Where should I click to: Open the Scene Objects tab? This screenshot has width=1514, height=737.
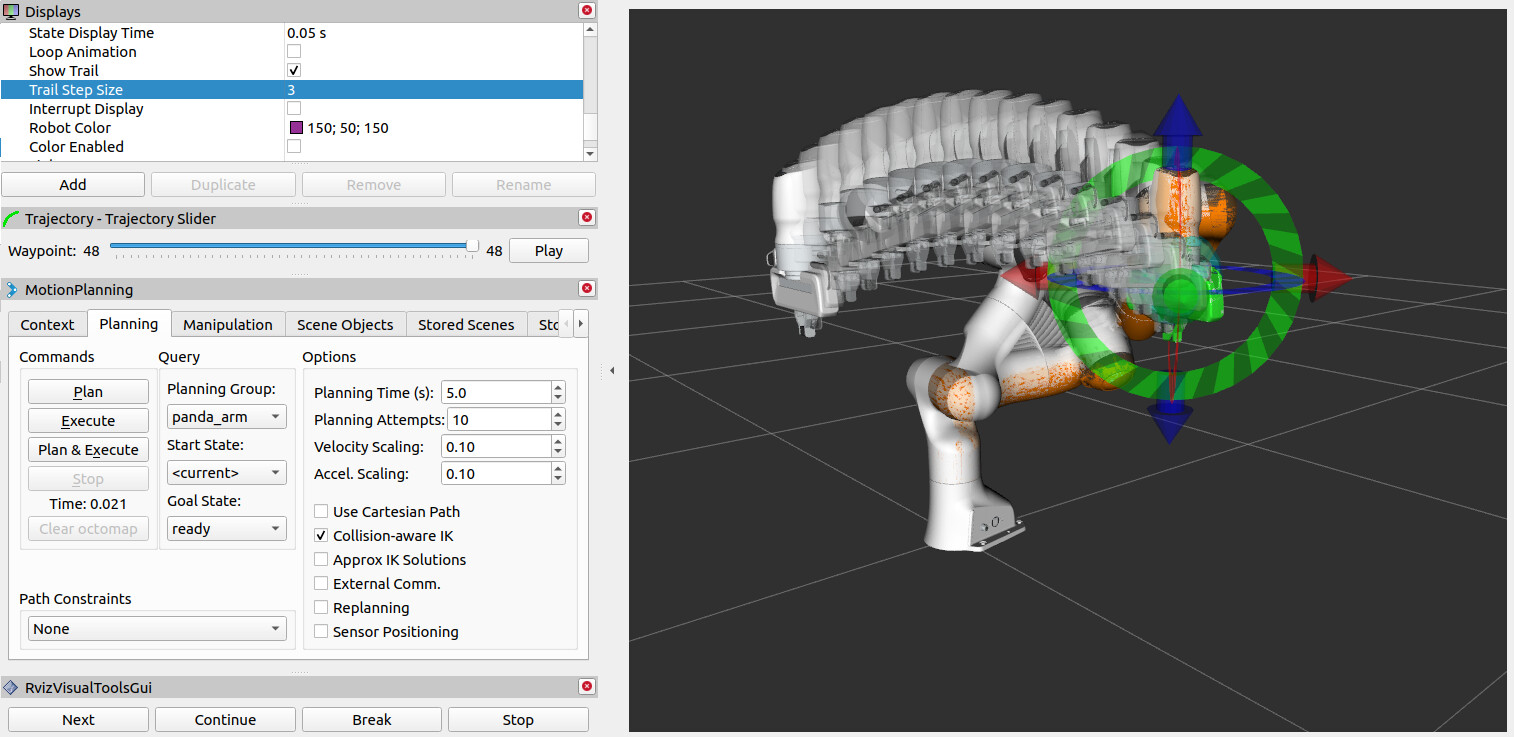(345, 324)
